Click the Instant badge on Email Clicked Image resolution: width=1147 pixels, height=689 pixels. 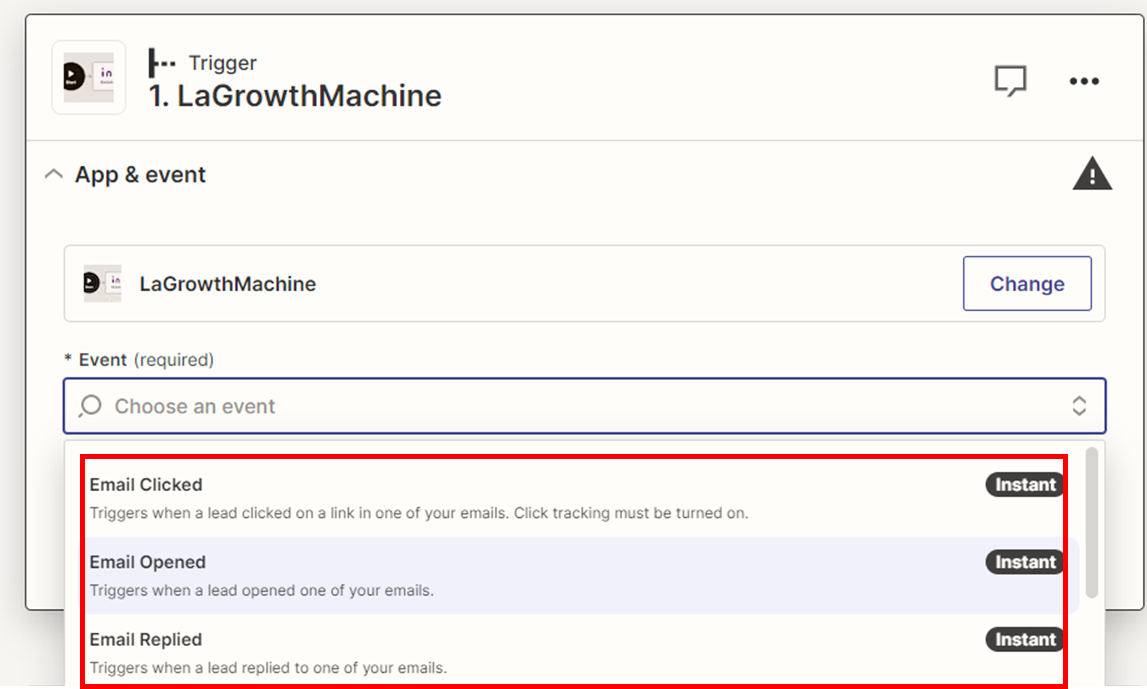click(1024, 484)
